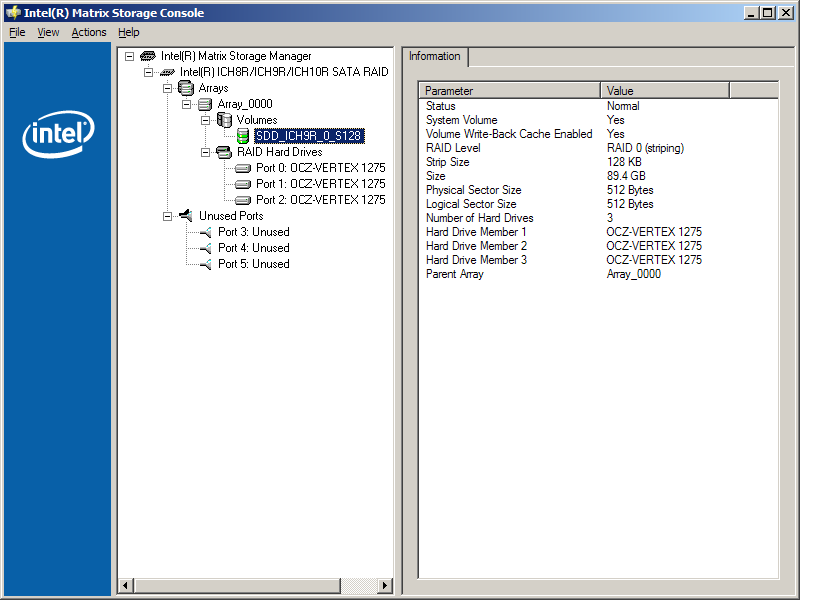Click the Volumes cylinder icon

pyautogui.click(x=224, y=120)
